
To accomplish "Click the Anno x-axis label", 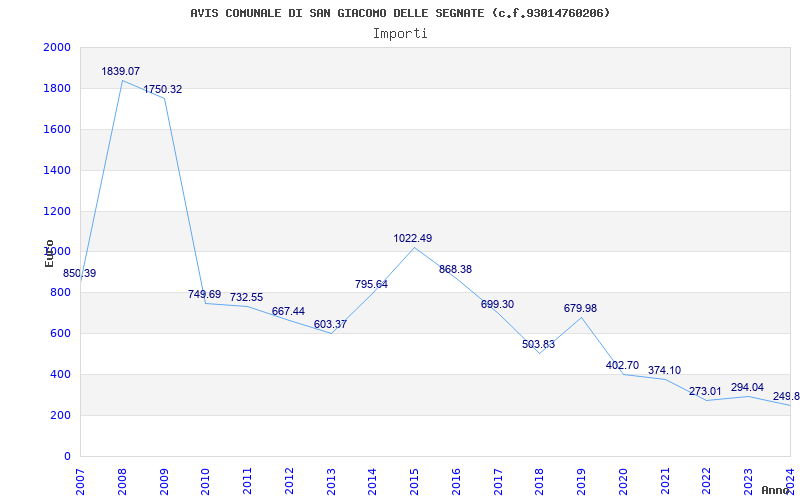I will (776, 490).
